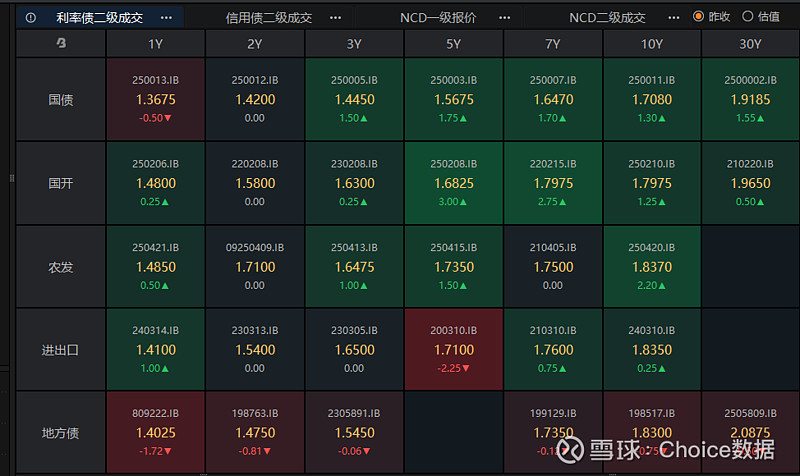Open bond cell 198763.IB at 1.4750

255,433
